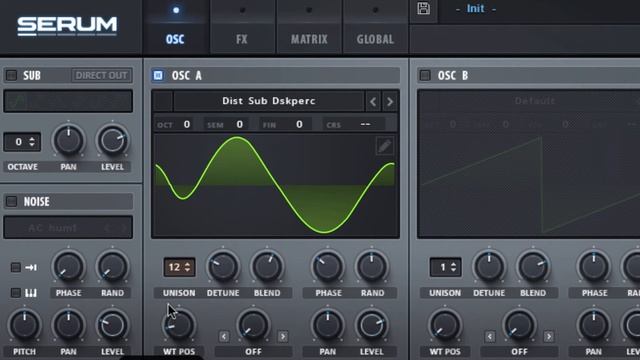Open OSC B Default wavetable menu
Image resolution: width=640 pixels, height=360 pixels.
535,101
